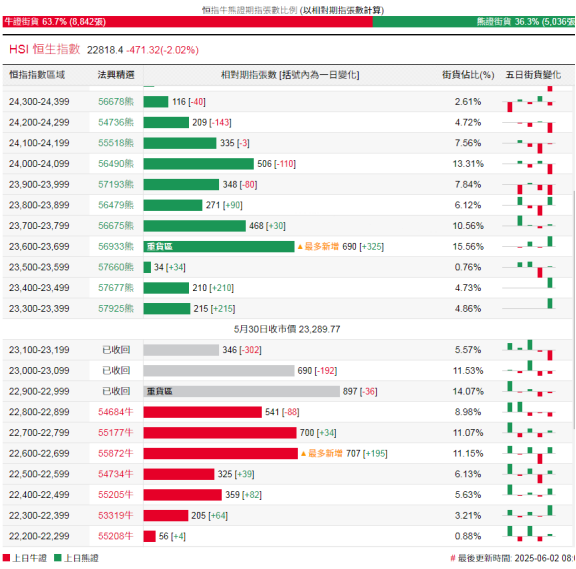Image resolution: width=576 pixels, height=569 pixels.
Task: Open bear warrant link 55518熊
Action: tap(116, 143)
